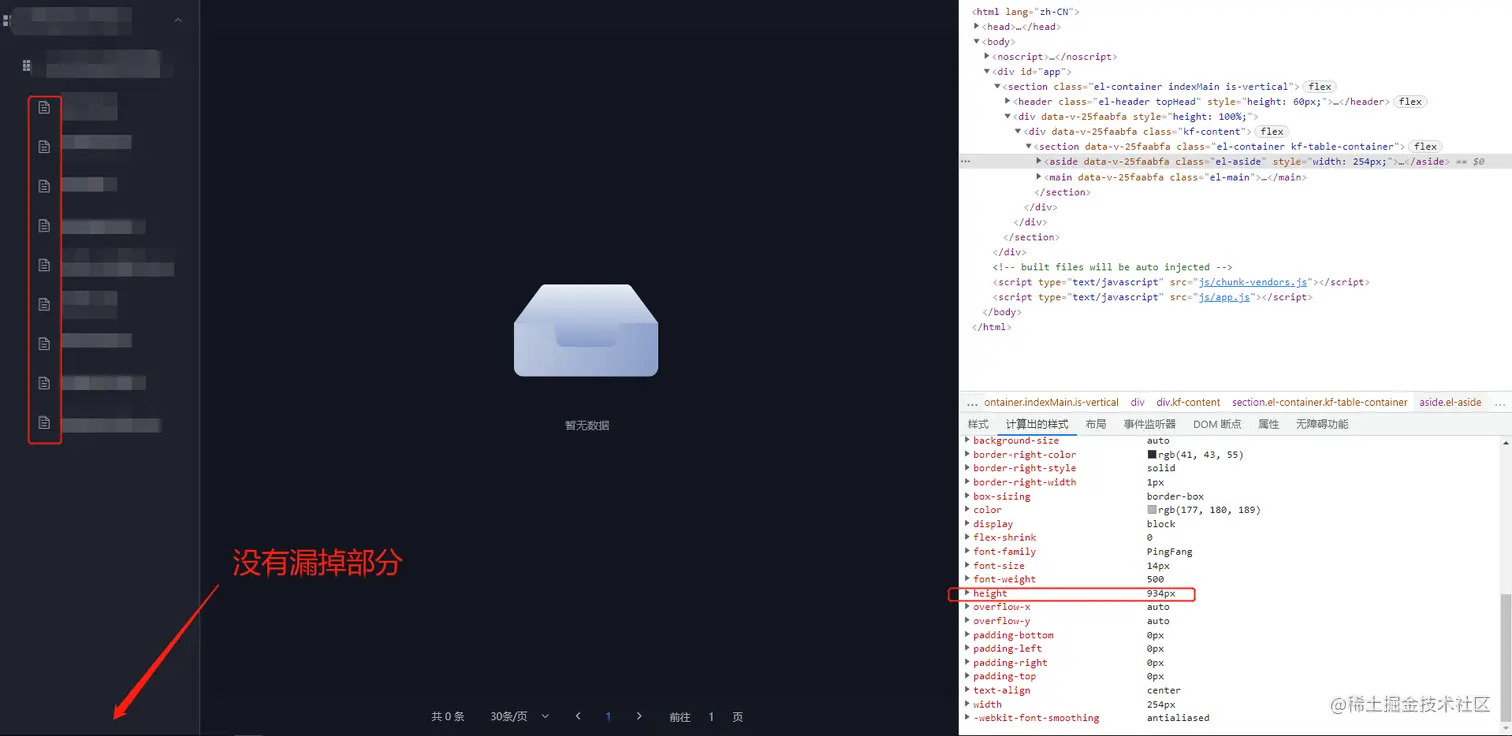Expand the overflow-x computed property

coord(967,607)
